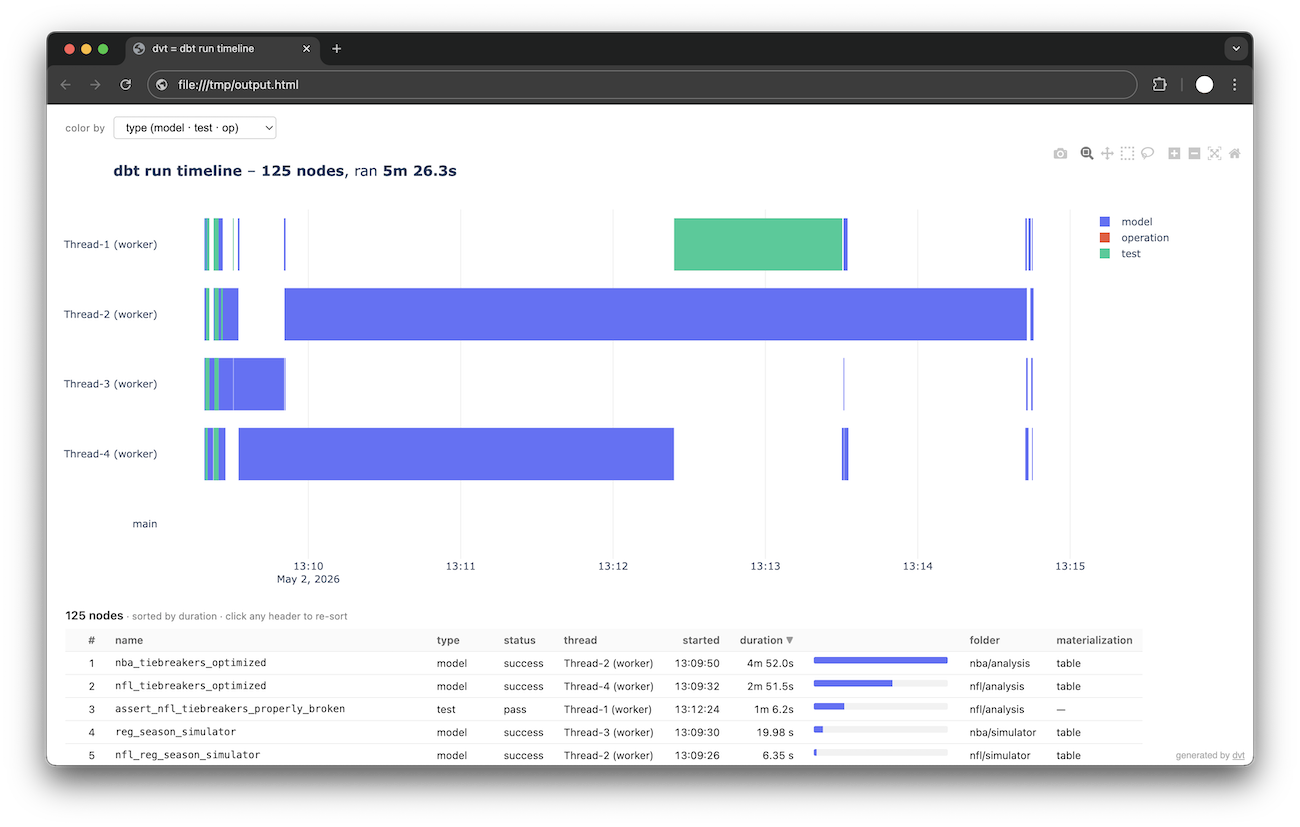
Task: Download the plot as PNG with camera icon
Action: coord(1060,153)
